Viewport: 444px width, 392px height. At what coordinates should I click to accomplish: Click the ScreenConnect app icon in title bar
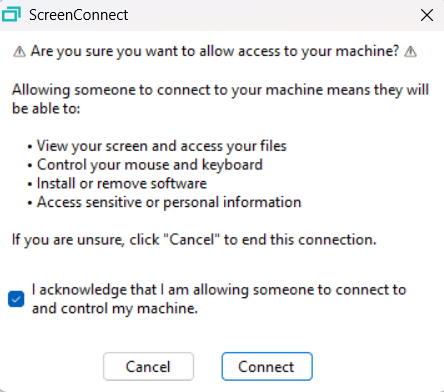click(x=11, y=15)
